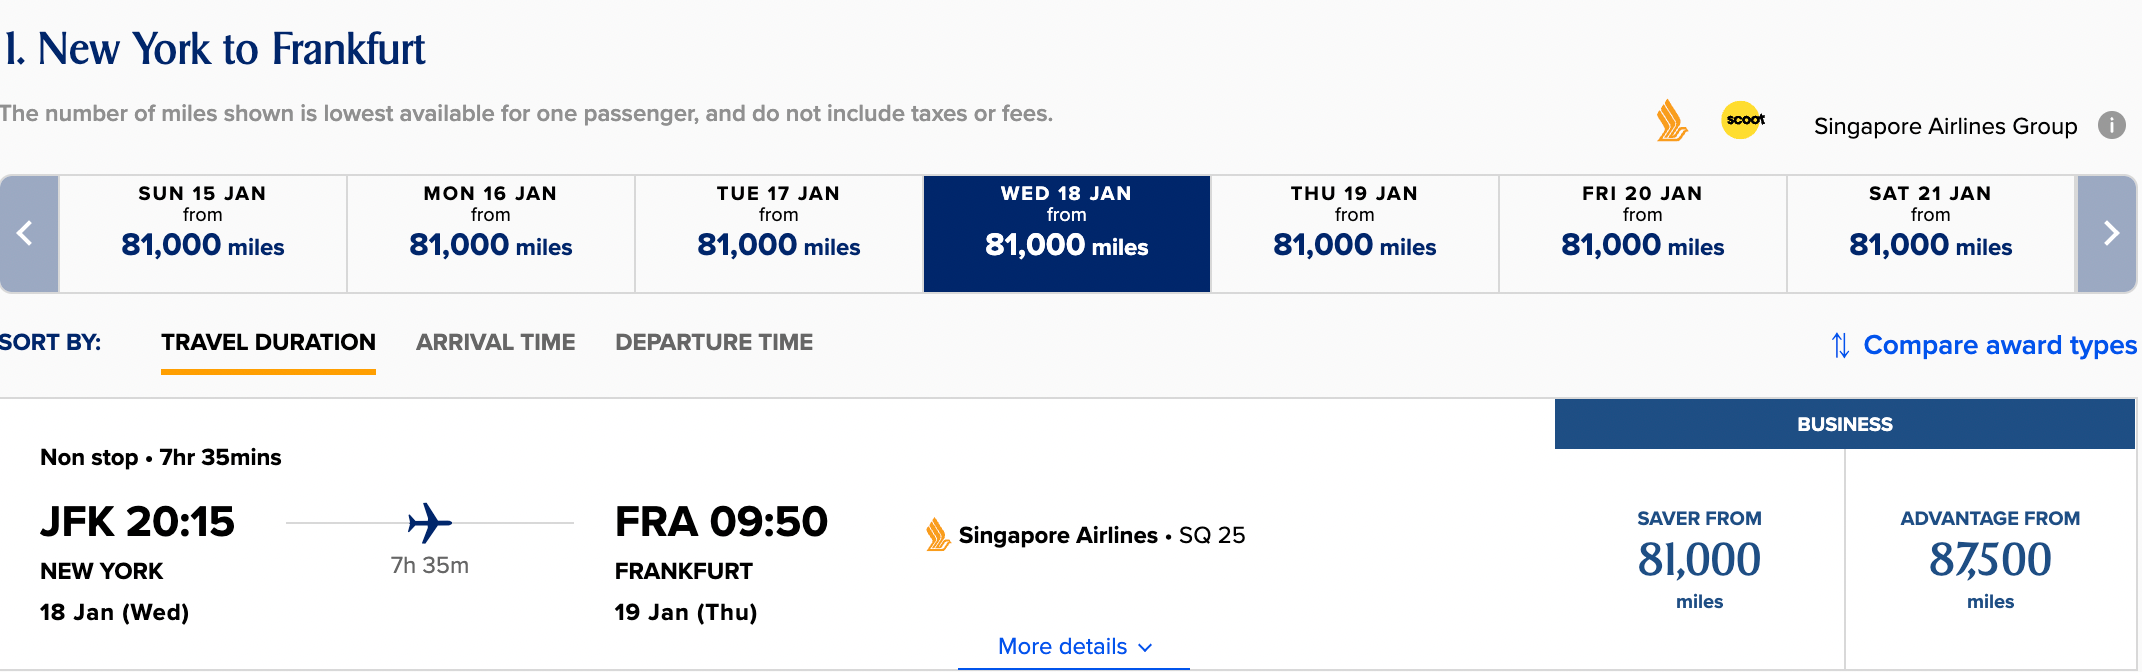2142x672 pixels.
Task: Select sorting by DEPARTURE TIME
Action: click(x=715, y=342)
